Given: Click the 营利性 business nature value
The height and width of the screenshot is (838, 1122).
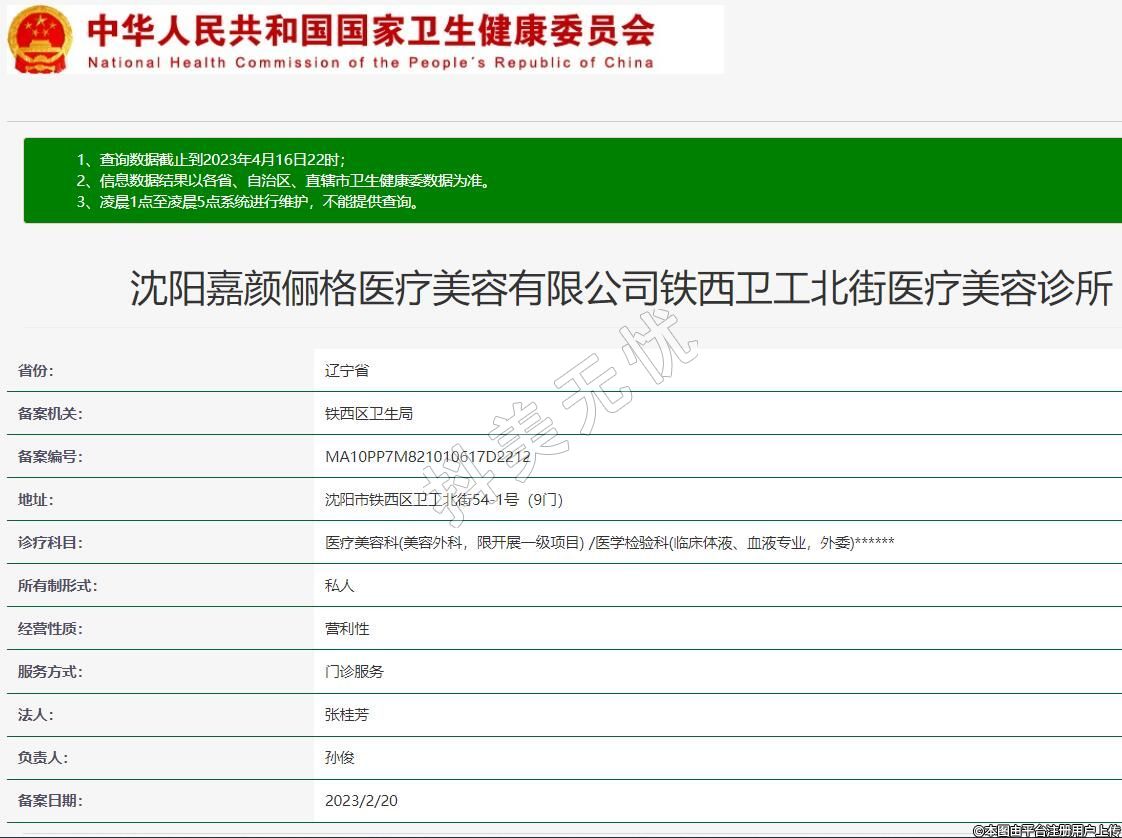Looking at the screenshot, I should coord(347,629).
